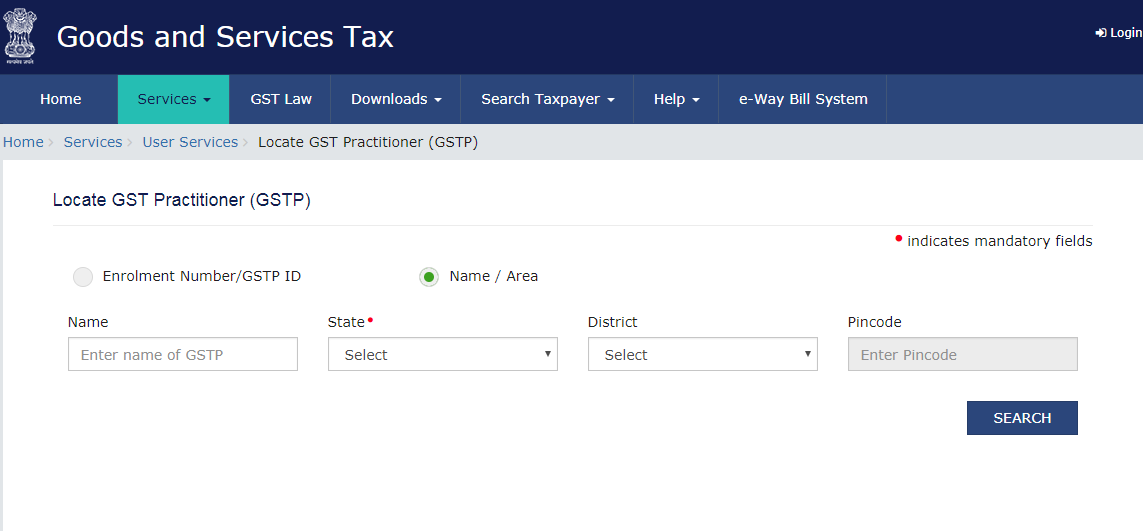
Task: Expand the Services menu
Action: [x=173, y=99]
